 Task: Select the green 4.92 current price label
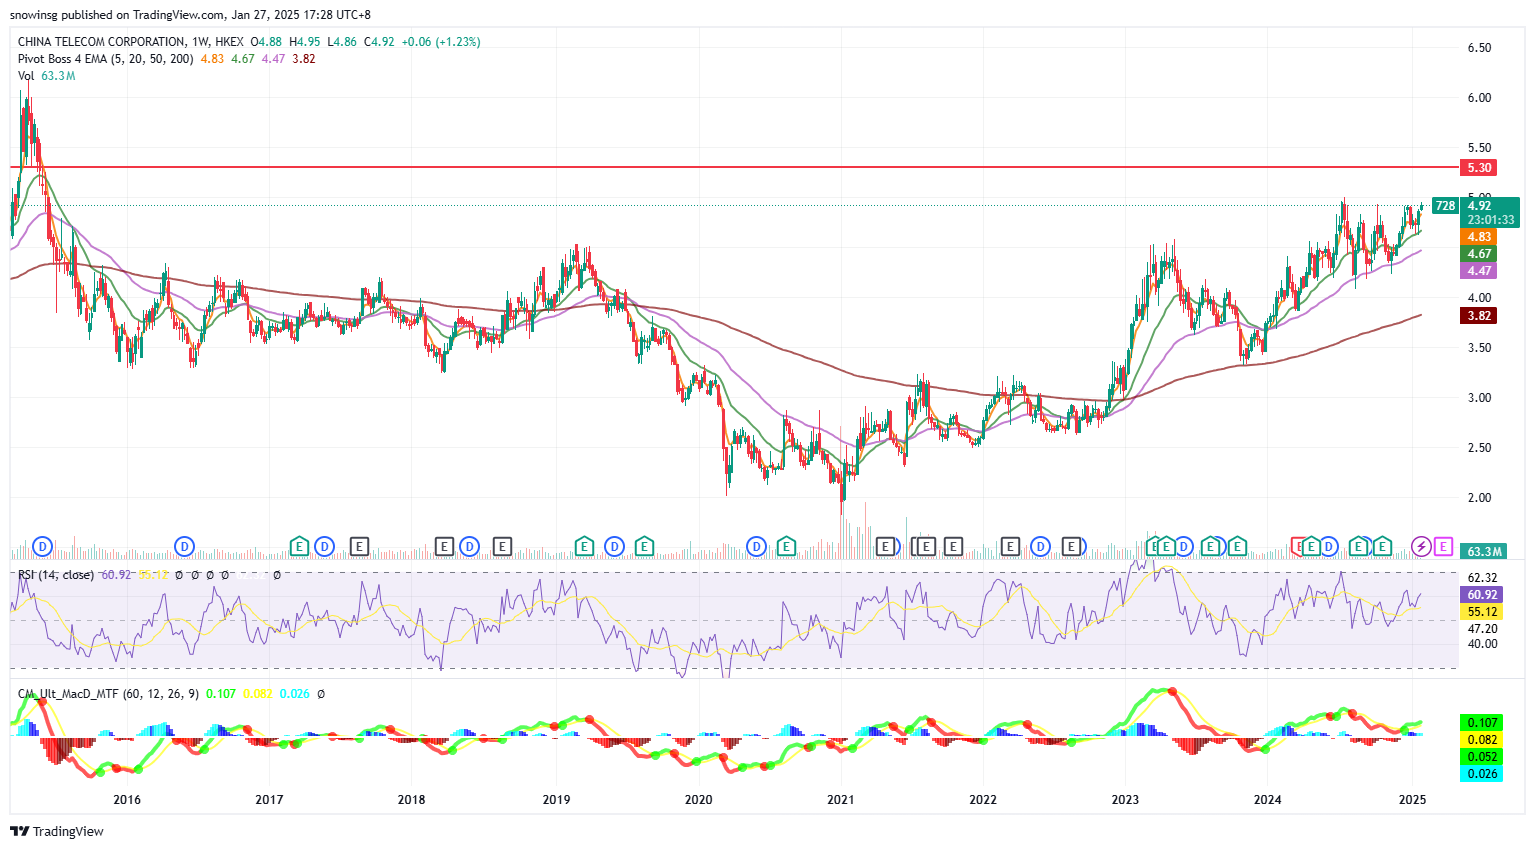(x=1479, y=206)
